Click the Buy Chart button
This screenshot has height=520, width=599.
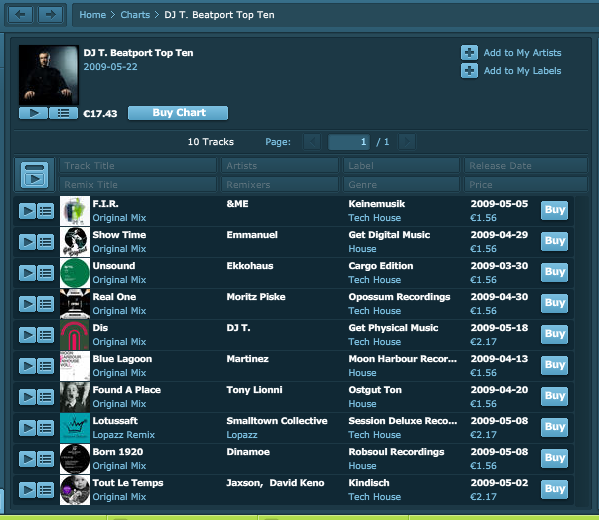pos(178,113)
